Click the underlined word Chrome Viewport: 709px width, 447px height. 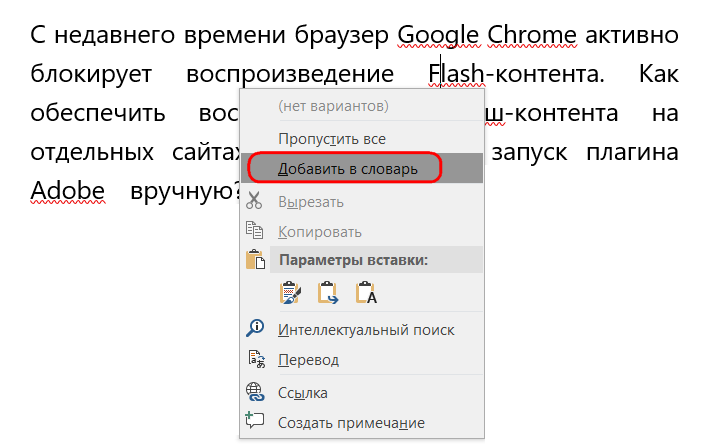[x=532, y=35]
